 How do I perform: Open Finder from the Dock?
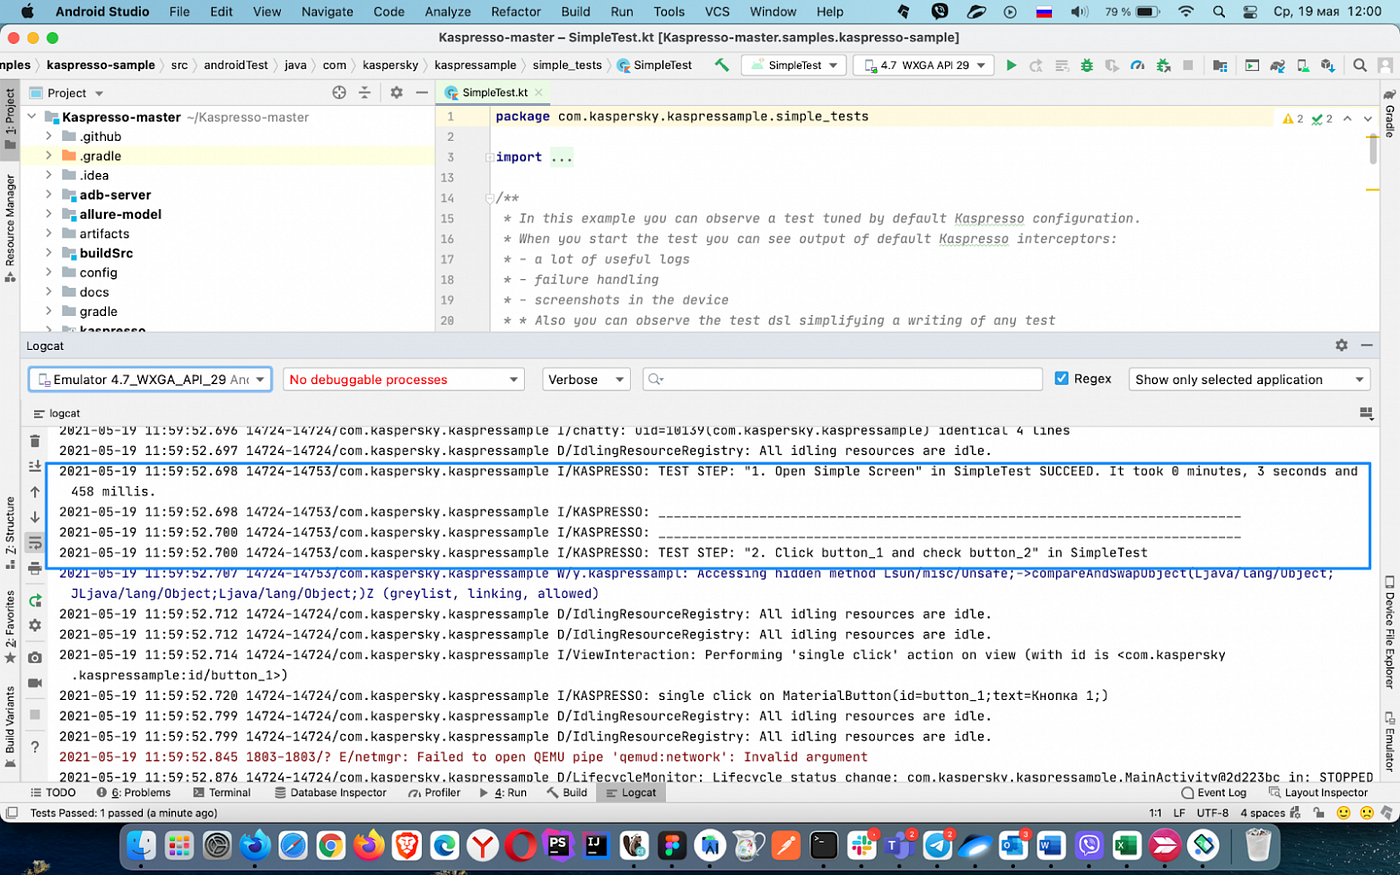tap(141, 846)
